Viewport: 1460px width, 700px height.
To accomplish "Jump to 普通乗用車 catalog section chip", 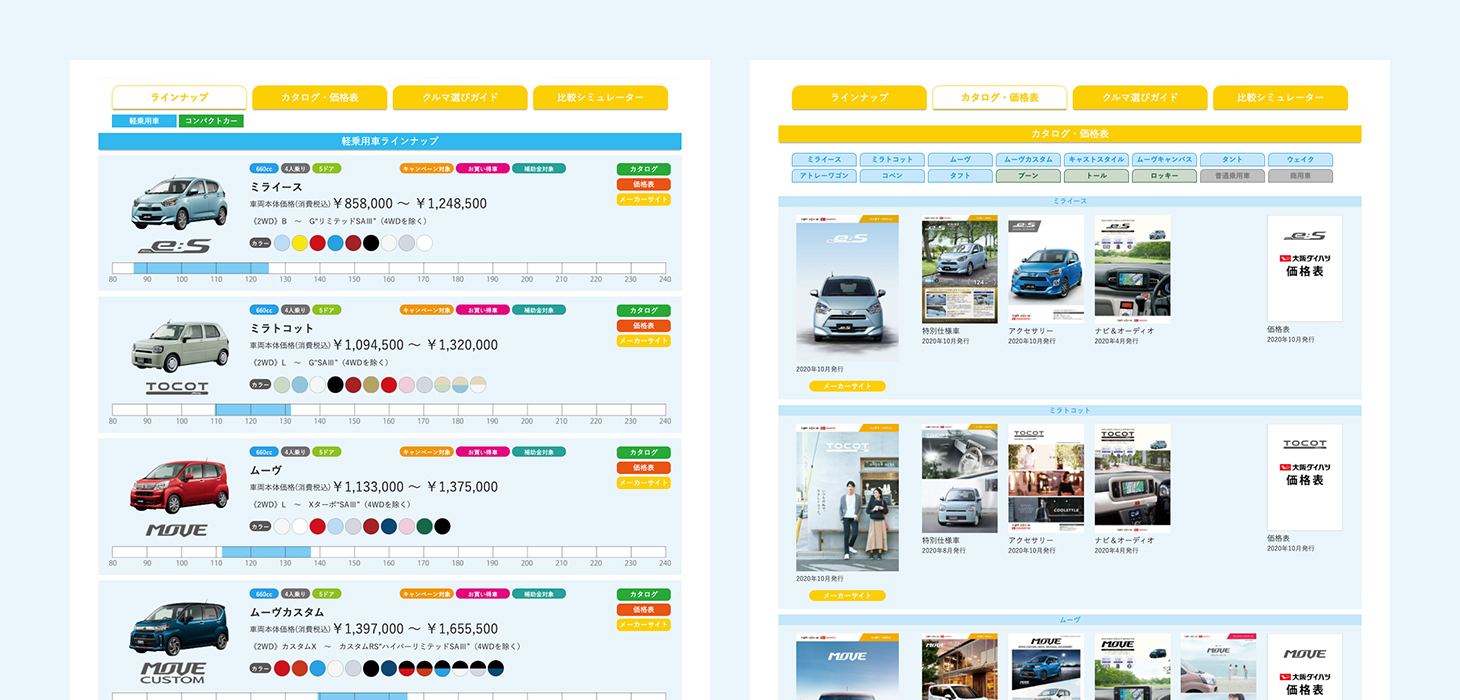I will point(1232,176).
